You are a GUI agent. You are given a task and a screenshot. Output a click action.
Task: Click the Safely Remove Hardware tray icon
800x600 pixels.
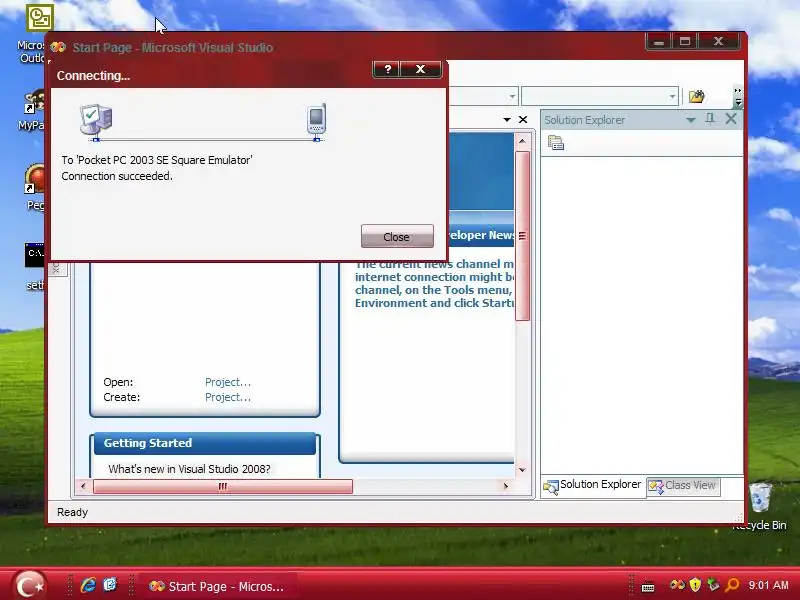(714, 585)
